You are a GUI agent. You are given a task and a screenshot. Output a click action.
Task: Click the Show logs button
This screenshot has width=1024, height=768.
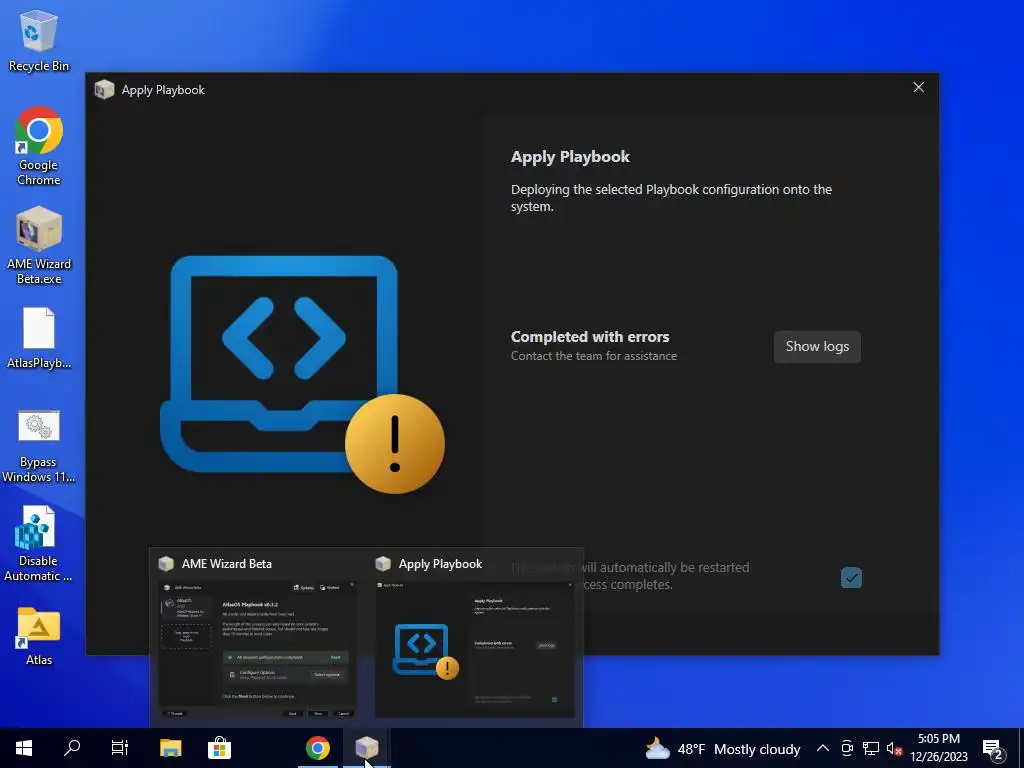(817, 347)
